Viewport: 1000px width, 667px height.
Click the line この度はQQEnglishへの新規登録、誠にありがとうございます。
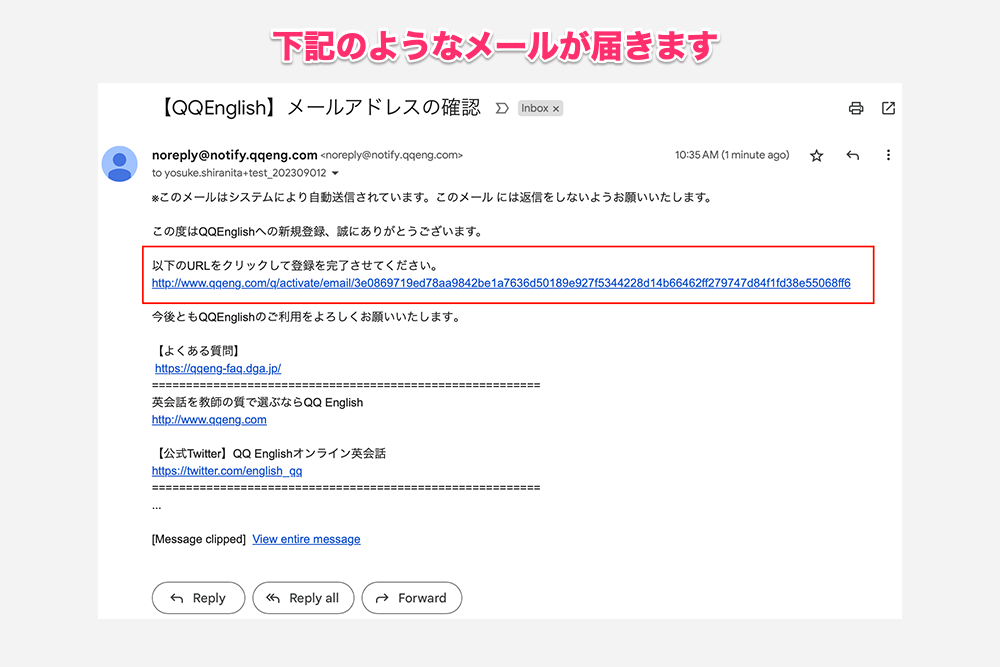(x=318, y=231)
